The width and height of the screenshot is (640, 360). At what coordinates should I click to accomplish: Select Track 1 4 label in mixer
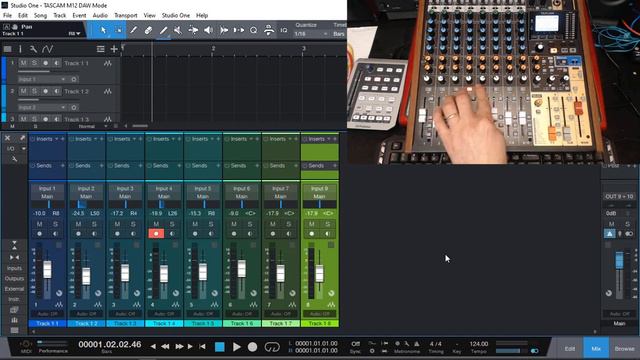coord(164,323)
